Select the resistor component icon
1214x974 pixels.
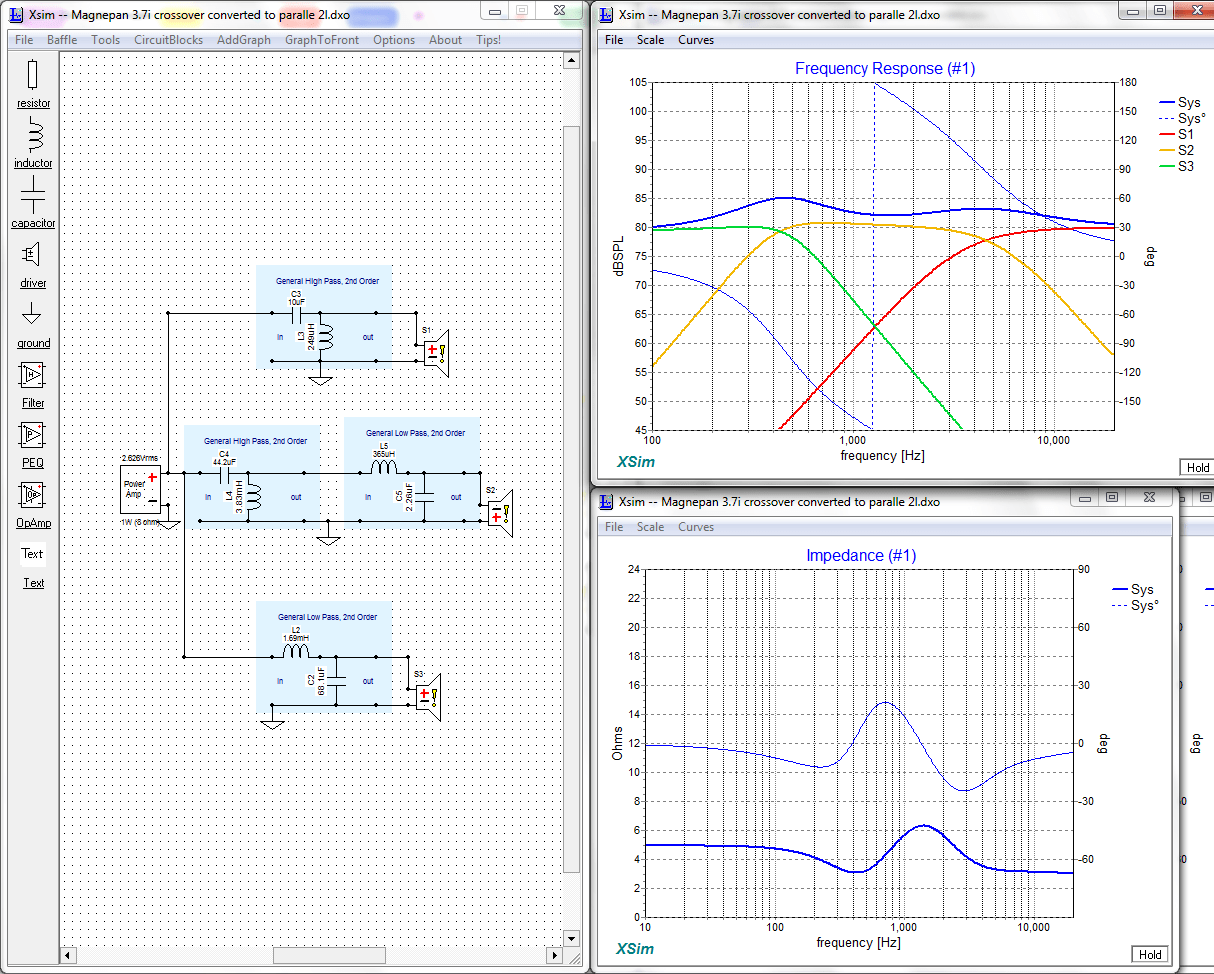click(33, 76)
